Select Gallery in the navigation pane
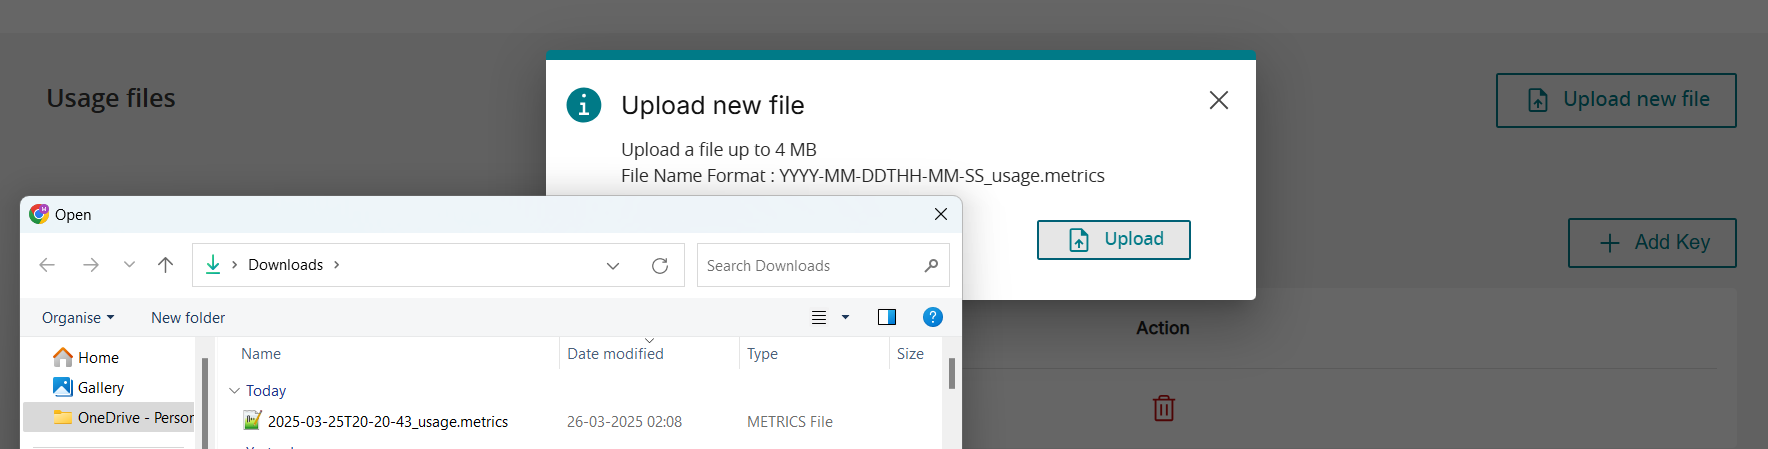 tap(100, 388)
